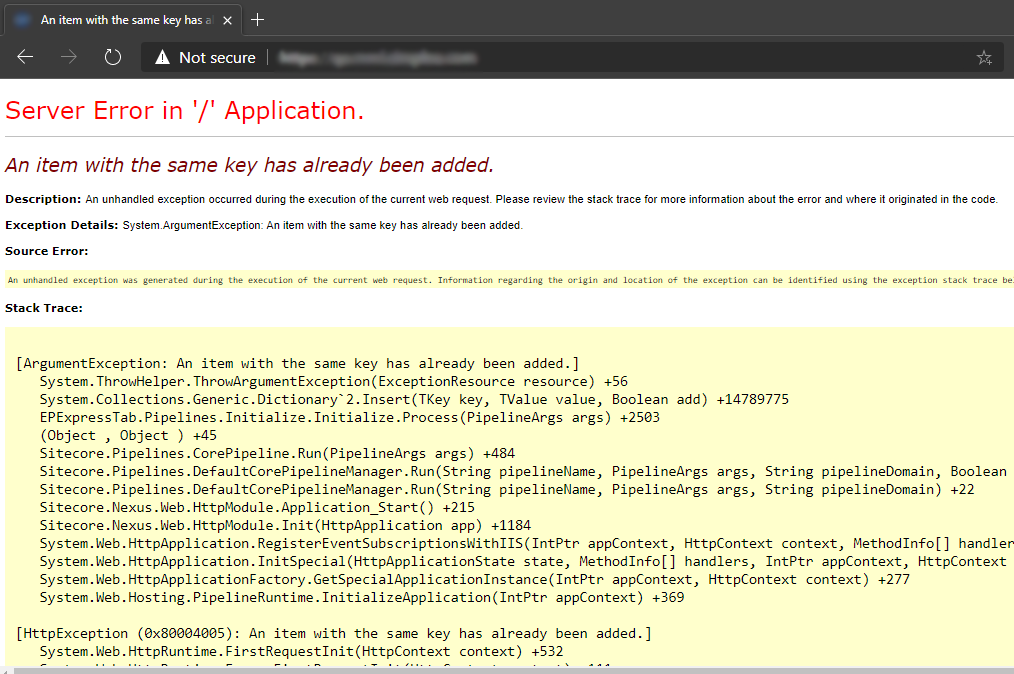Viewport: 1014px width, 674px height.
Task: Click 'System.ThrowHelper.ThrowArgumentException' stack line
Action: coord(334,382)
